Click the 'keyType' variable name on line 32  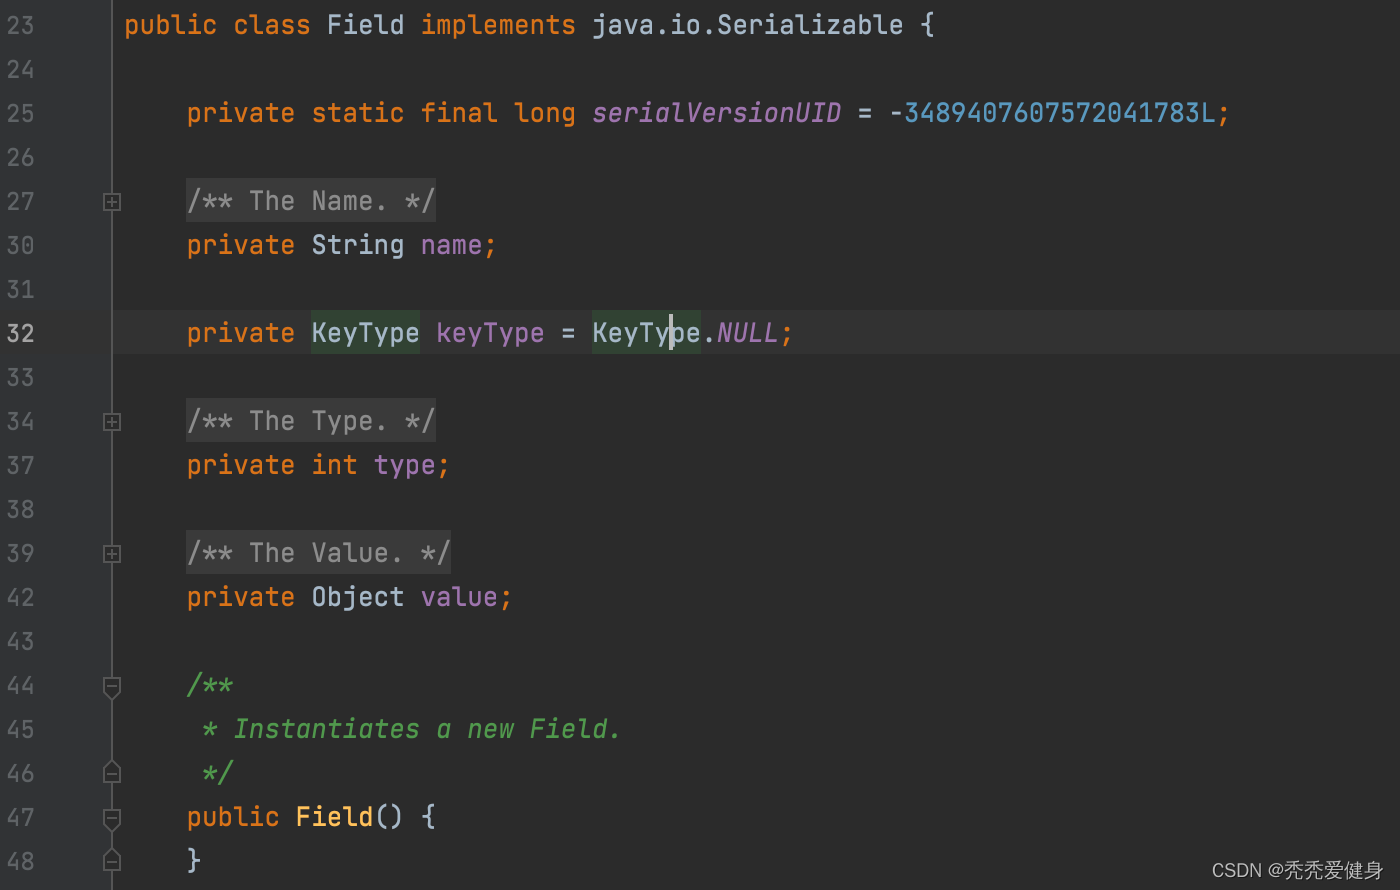(490, 333)
